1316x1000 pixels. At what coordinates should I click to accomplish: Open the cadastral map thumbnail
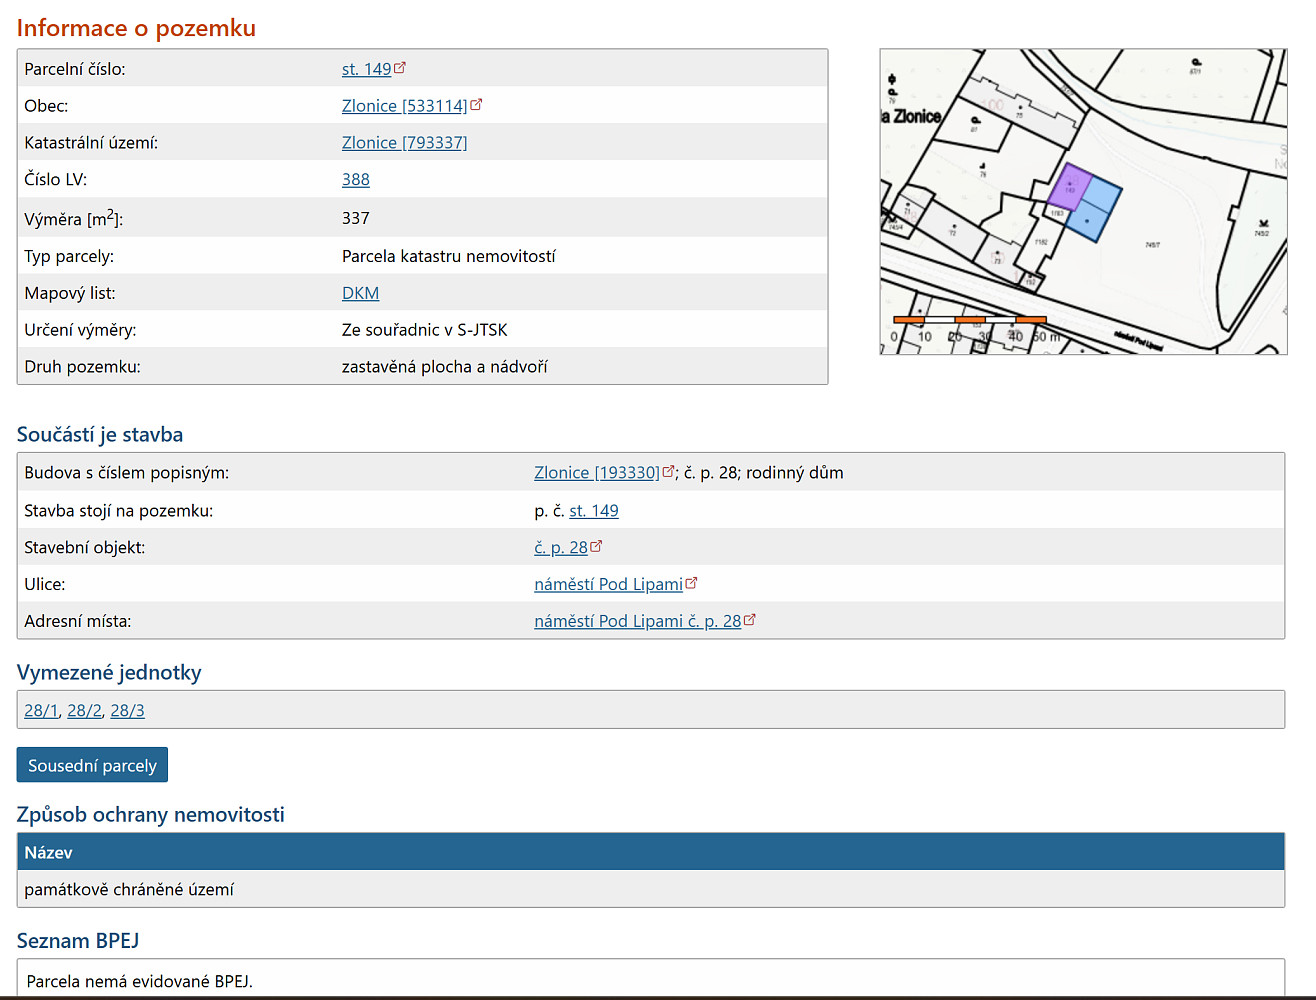[x=1083, y=202]
